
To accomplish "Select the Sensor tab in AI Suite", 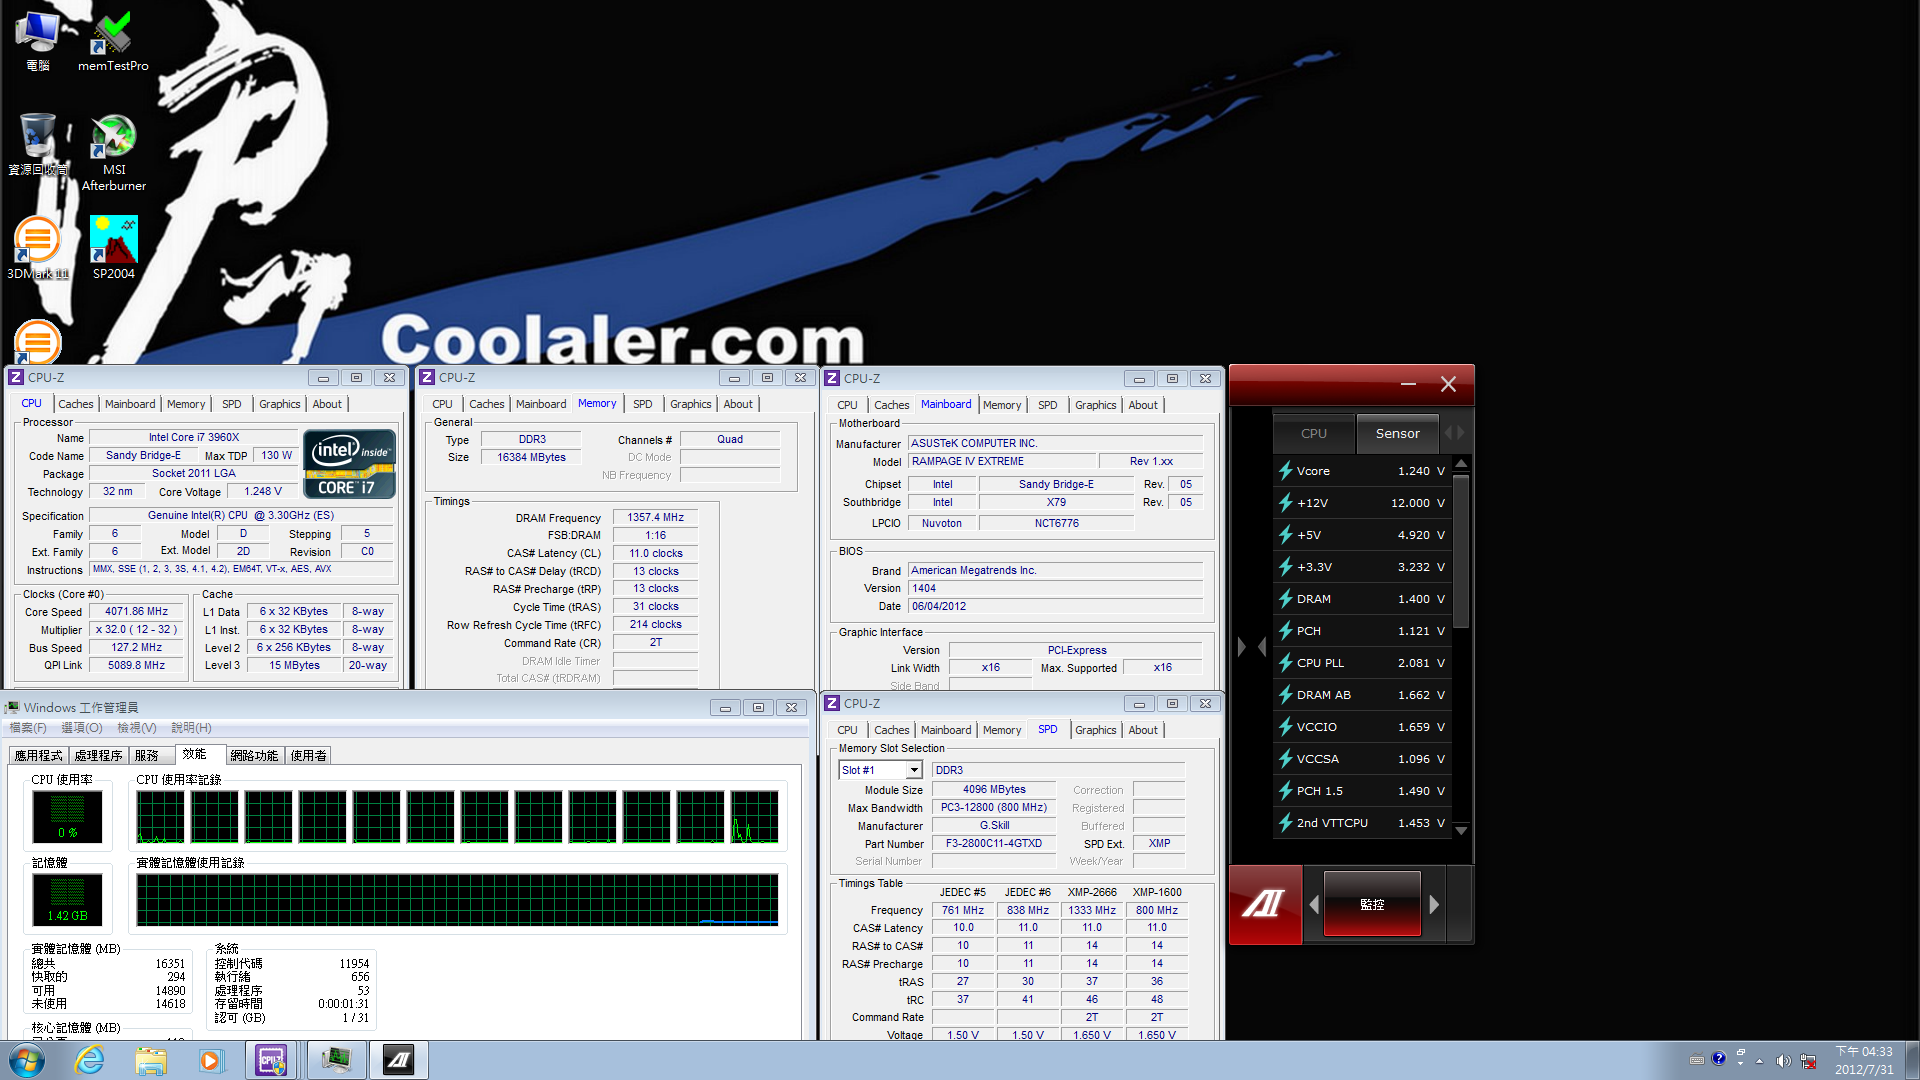I will pyautogui.click(x=1397, y=433).
